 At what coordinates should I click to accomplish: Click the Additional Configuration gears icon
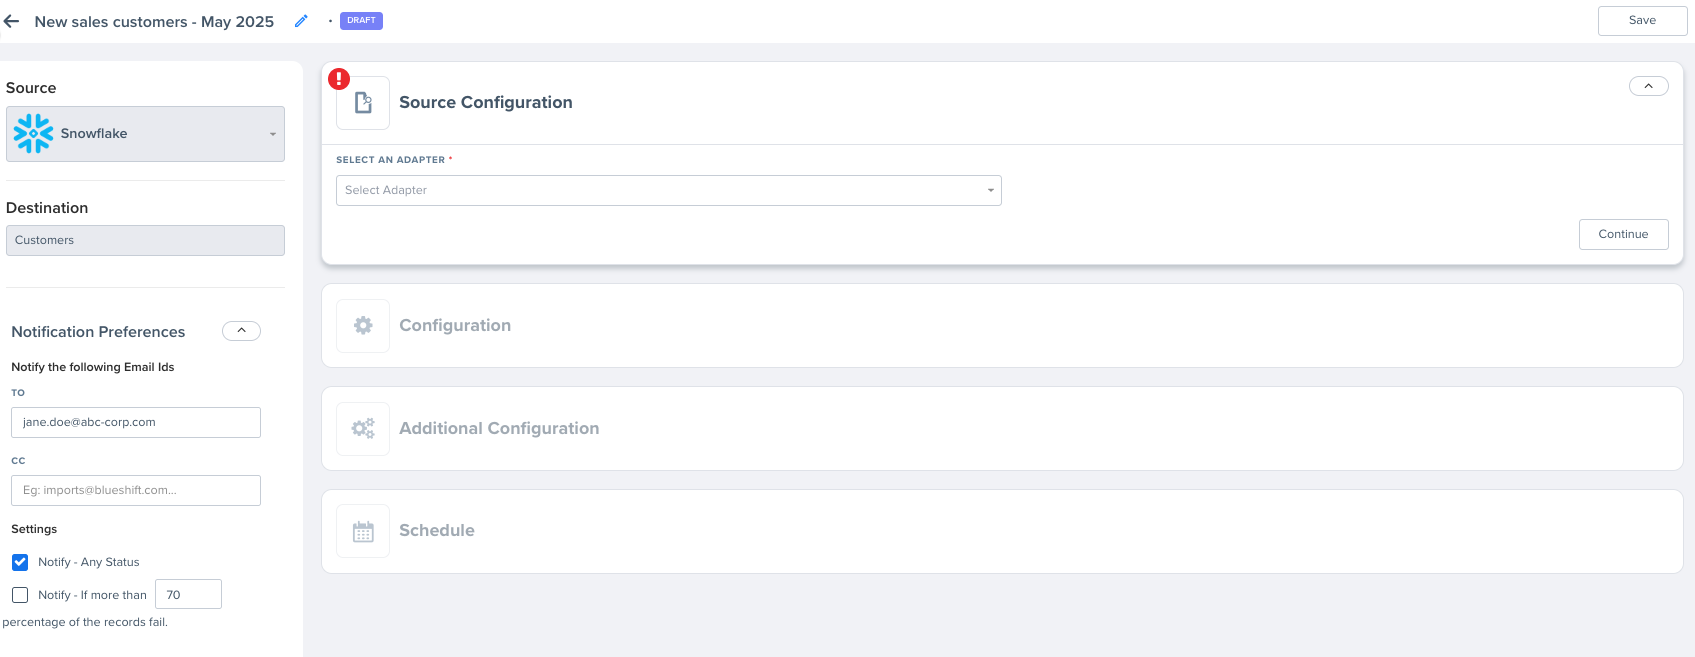(363, 428)
